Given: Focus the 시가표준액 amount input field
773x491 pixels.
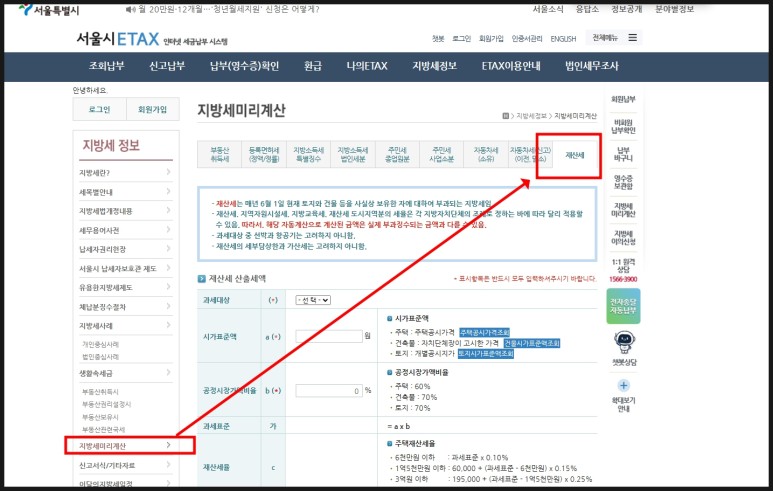Looking at the screenshot, I should click(329, 336).
